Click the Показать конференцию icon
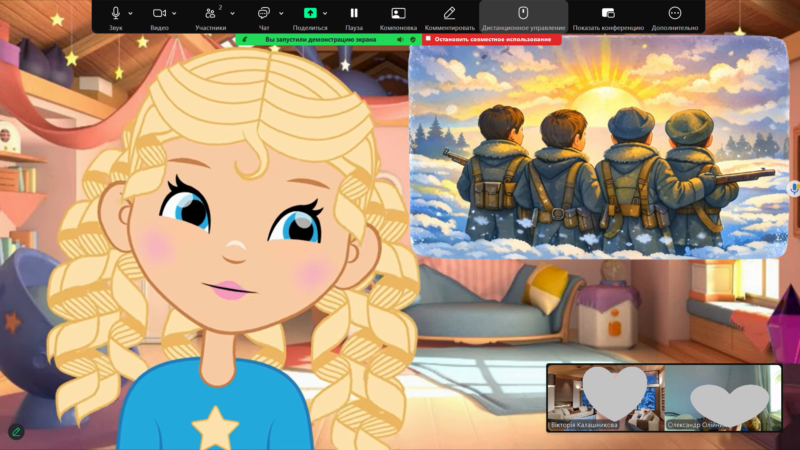This screenshot has width=800, height=450. click(608, 13)
